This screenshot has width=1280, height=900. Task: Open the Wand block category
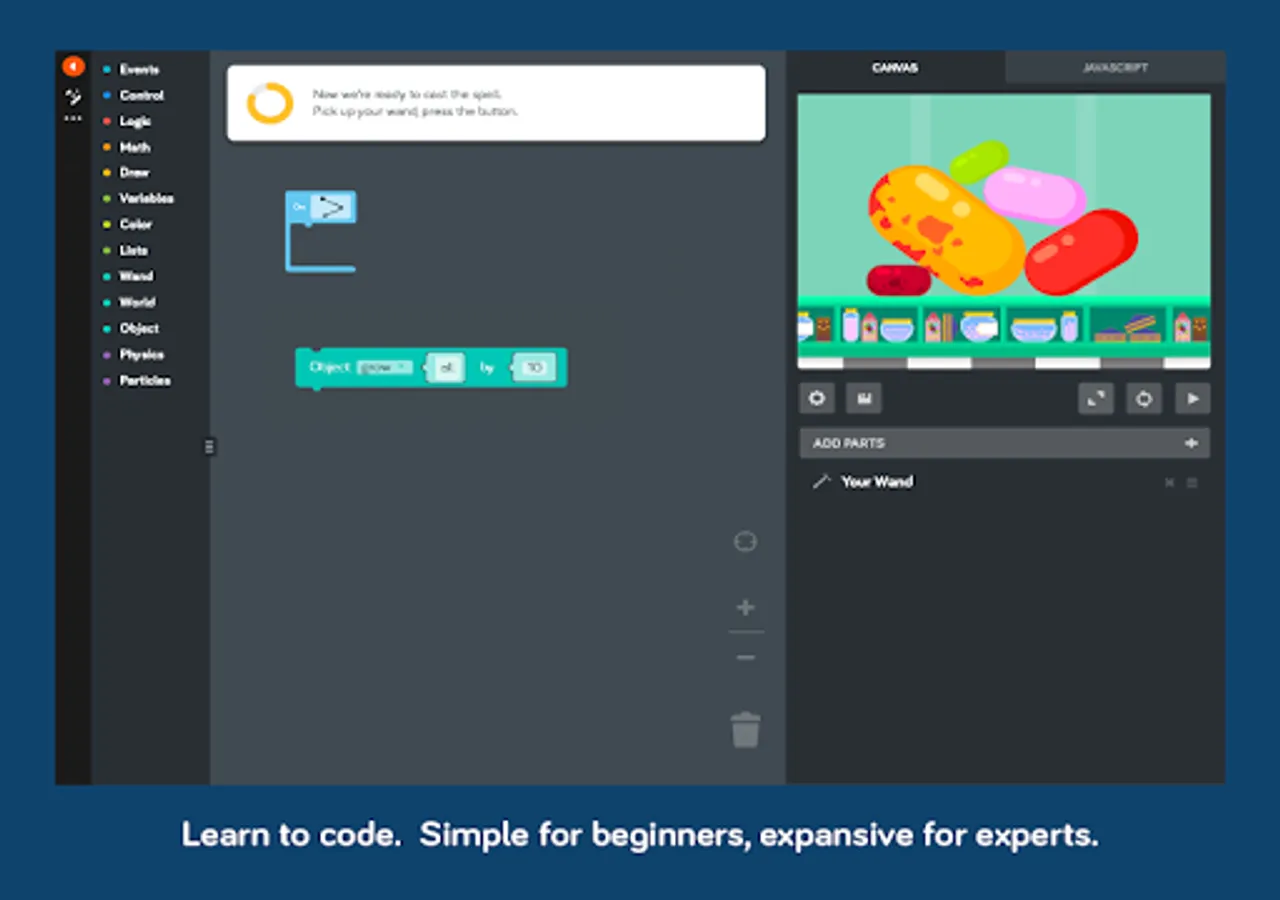click(136, 276)
